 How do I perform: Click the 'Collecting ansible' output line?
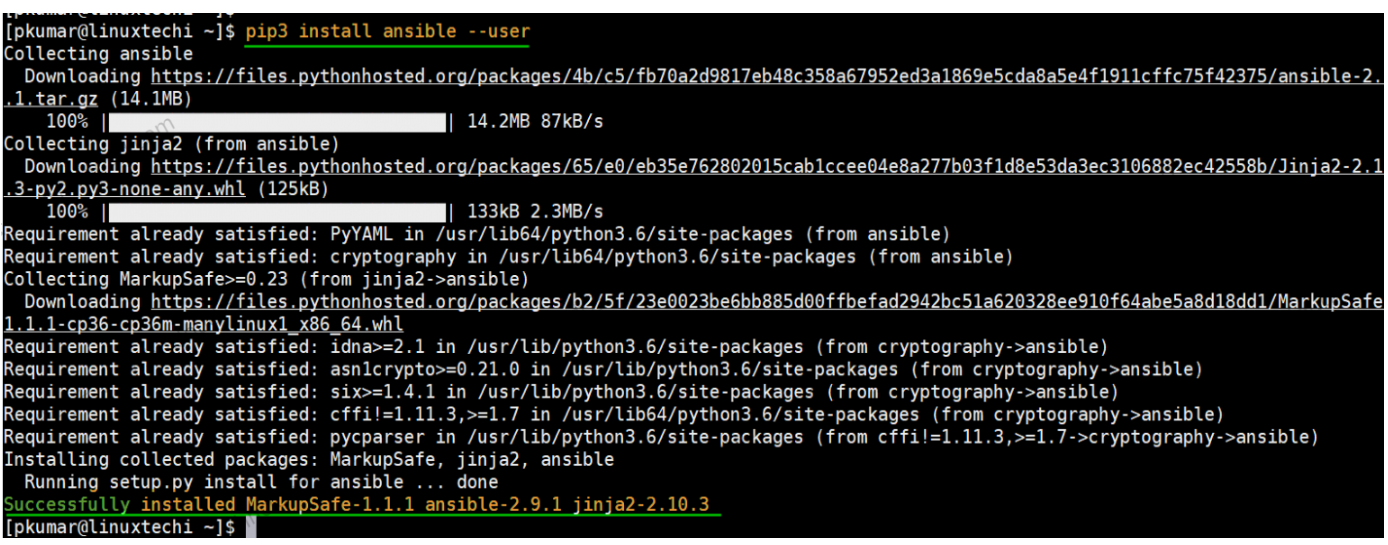coord(98,54)
